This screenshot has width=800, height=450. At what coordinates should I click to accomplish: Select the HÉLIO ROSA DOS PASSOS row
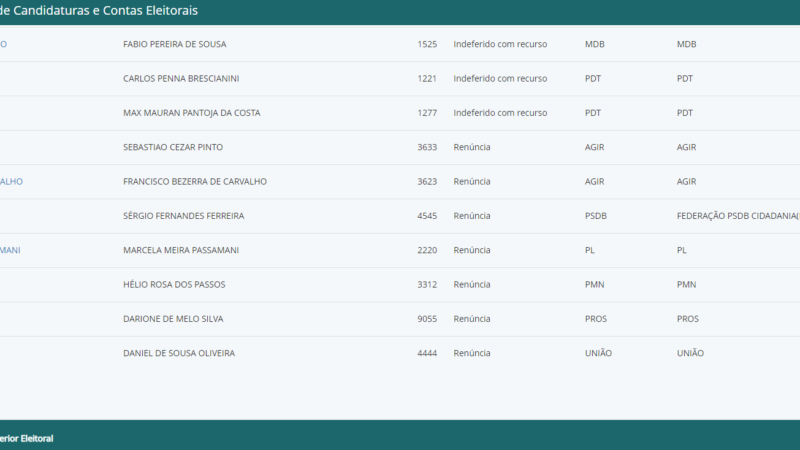(x=173, y=284)
